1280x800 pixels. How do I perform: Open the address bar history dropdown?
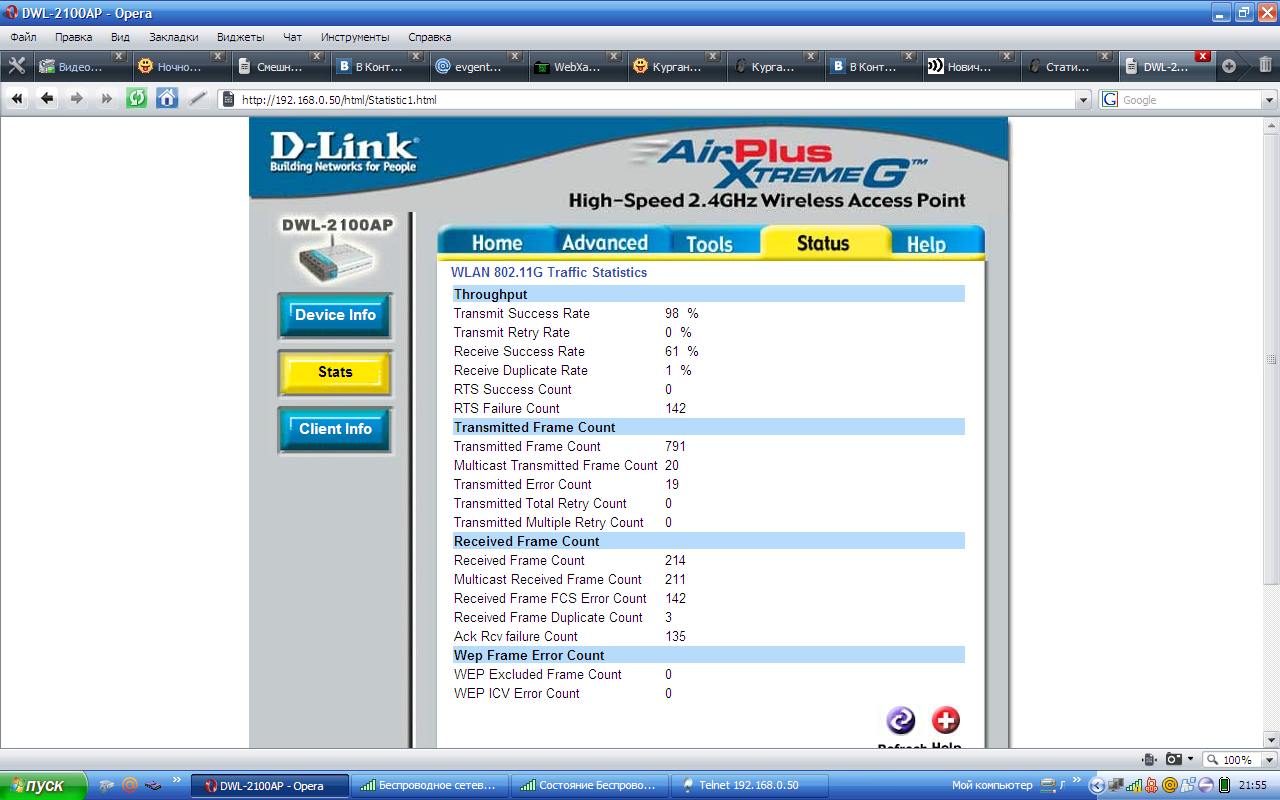[1083, 100]
